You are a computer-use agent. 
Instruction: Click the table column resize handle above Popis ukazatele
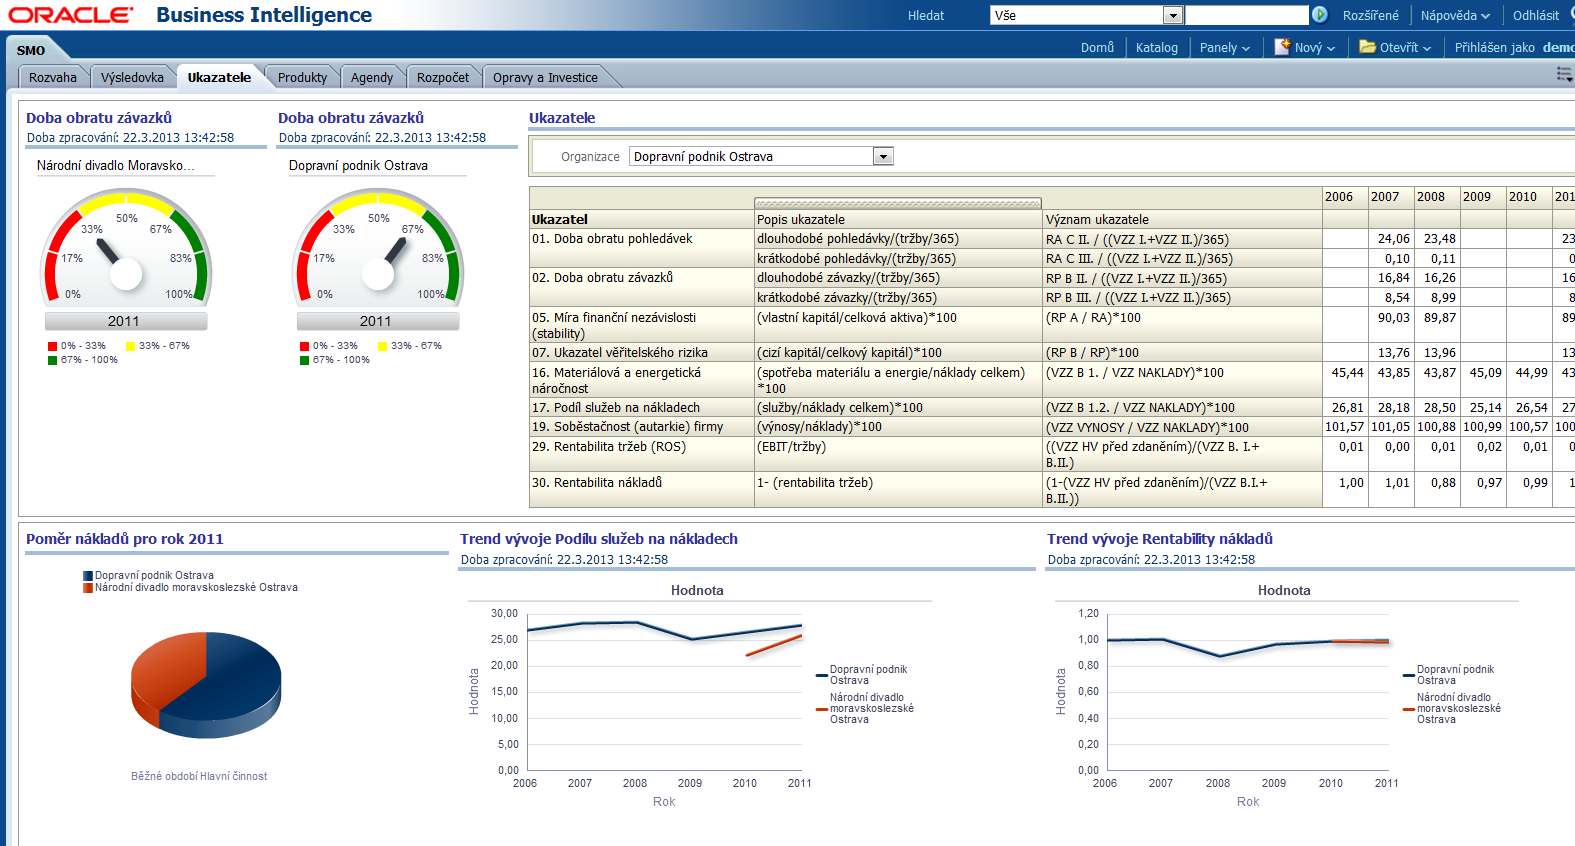(x=898, y=203)
